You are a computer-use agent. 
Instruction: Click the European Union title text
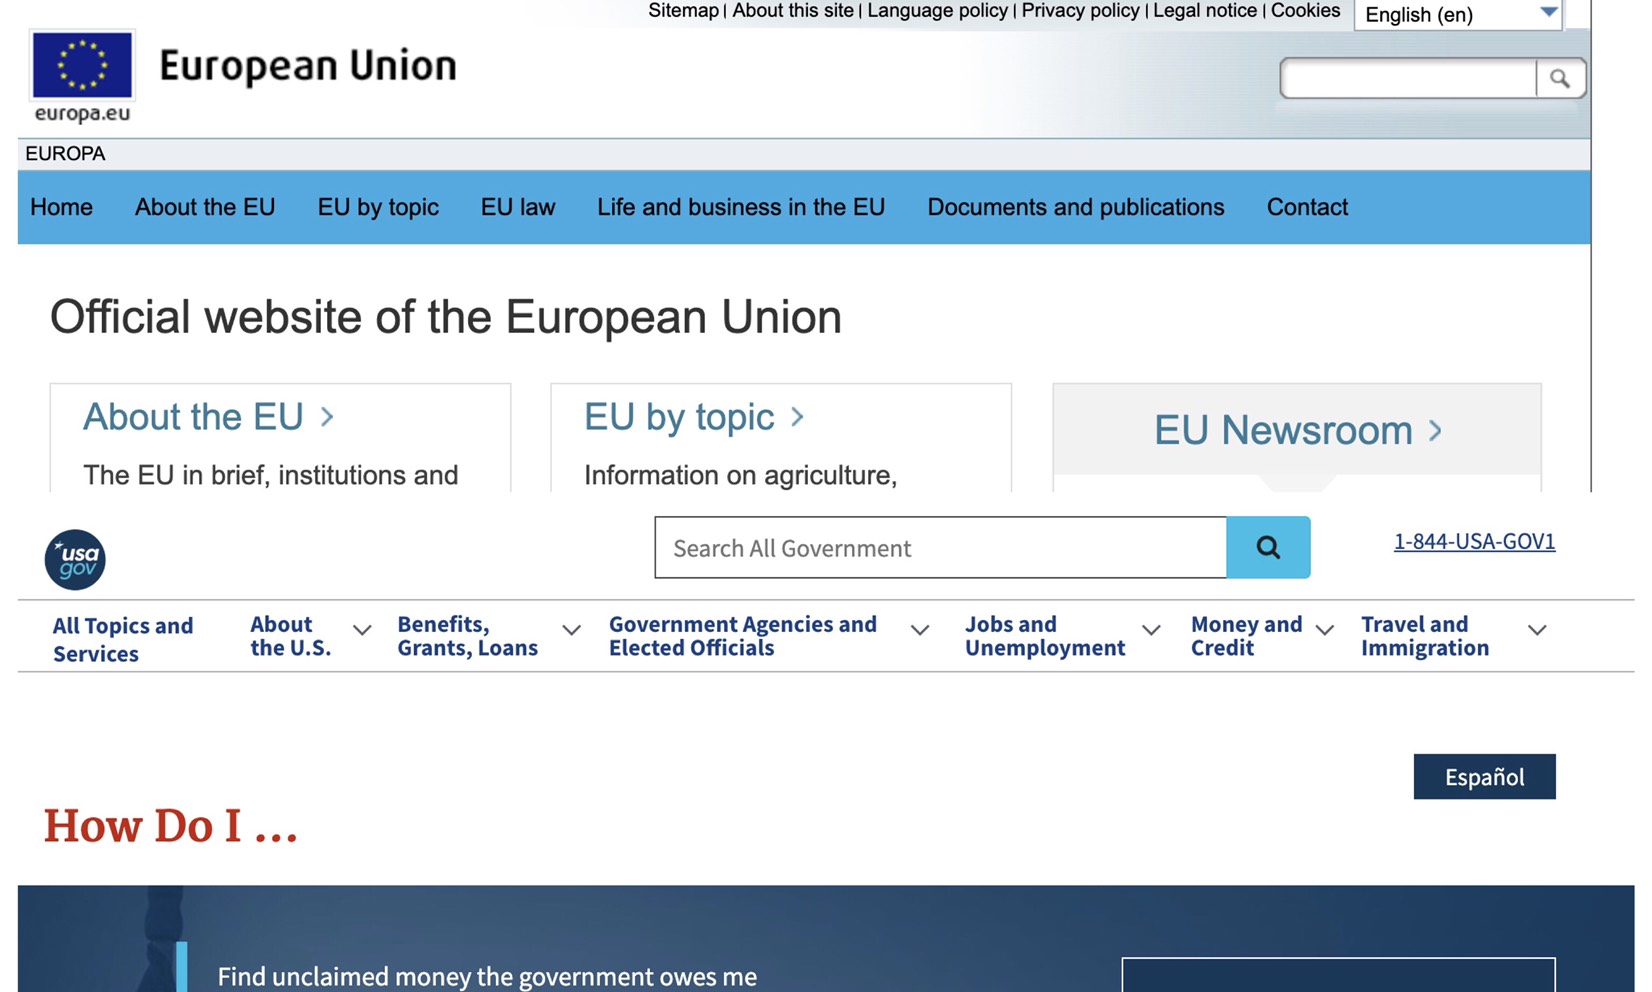308,66
